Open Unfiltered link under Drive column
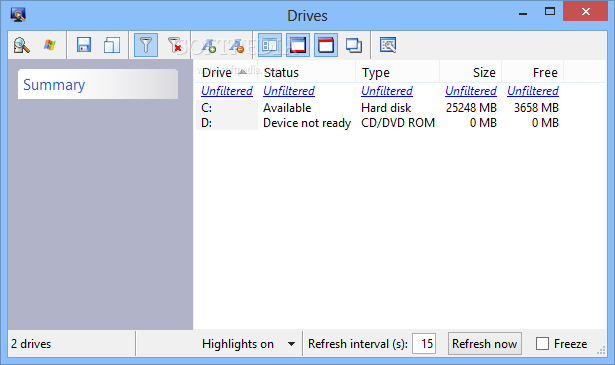The image size is (615, 365). 227,91
